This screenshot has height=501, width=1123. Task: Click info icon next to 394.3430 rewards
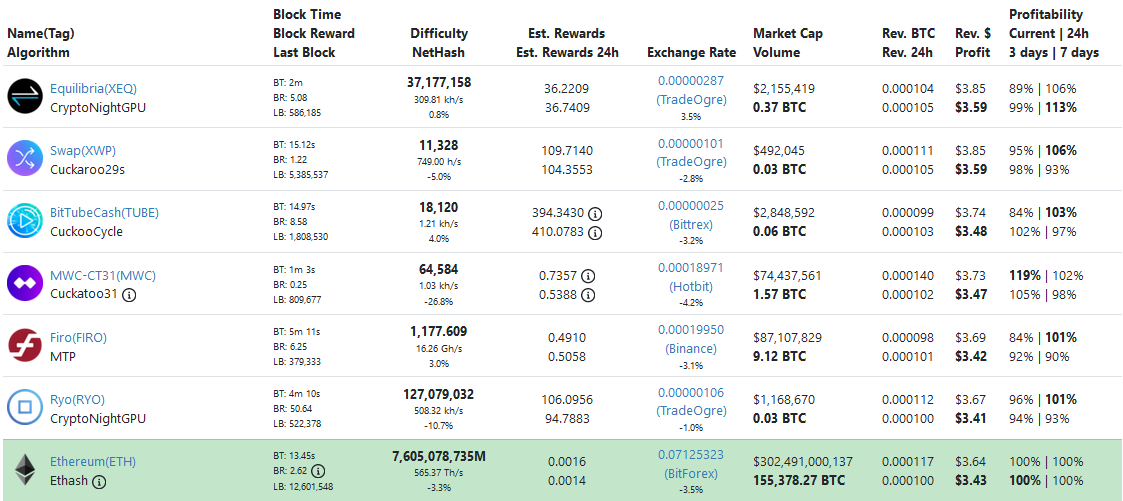[x=594, y=213]
